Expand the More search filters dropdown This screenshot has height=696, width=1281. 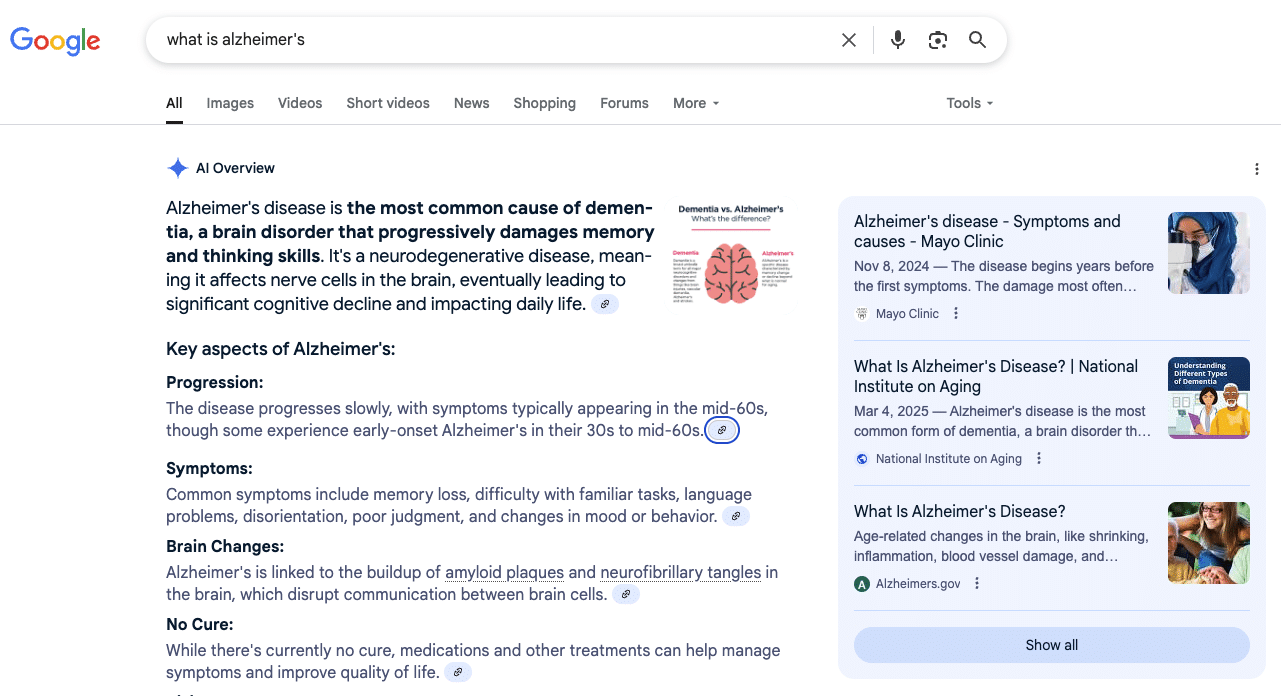pos(696,103)
